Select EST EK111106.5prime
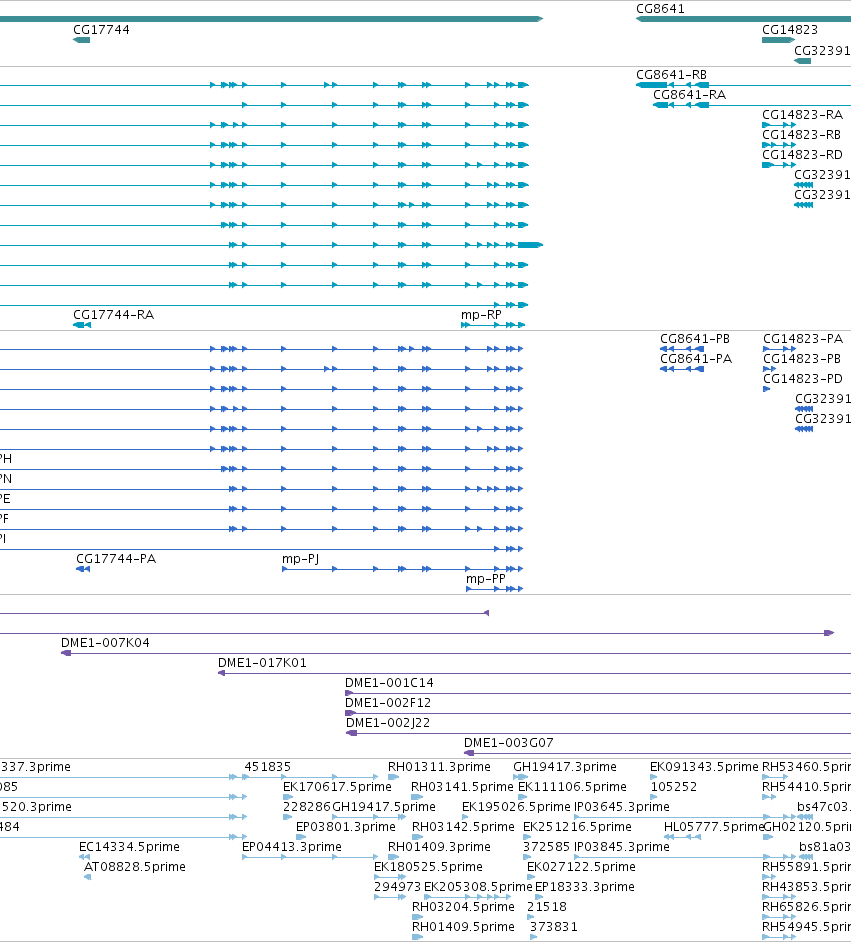This screenshot has width=851, height=942. 572,786
